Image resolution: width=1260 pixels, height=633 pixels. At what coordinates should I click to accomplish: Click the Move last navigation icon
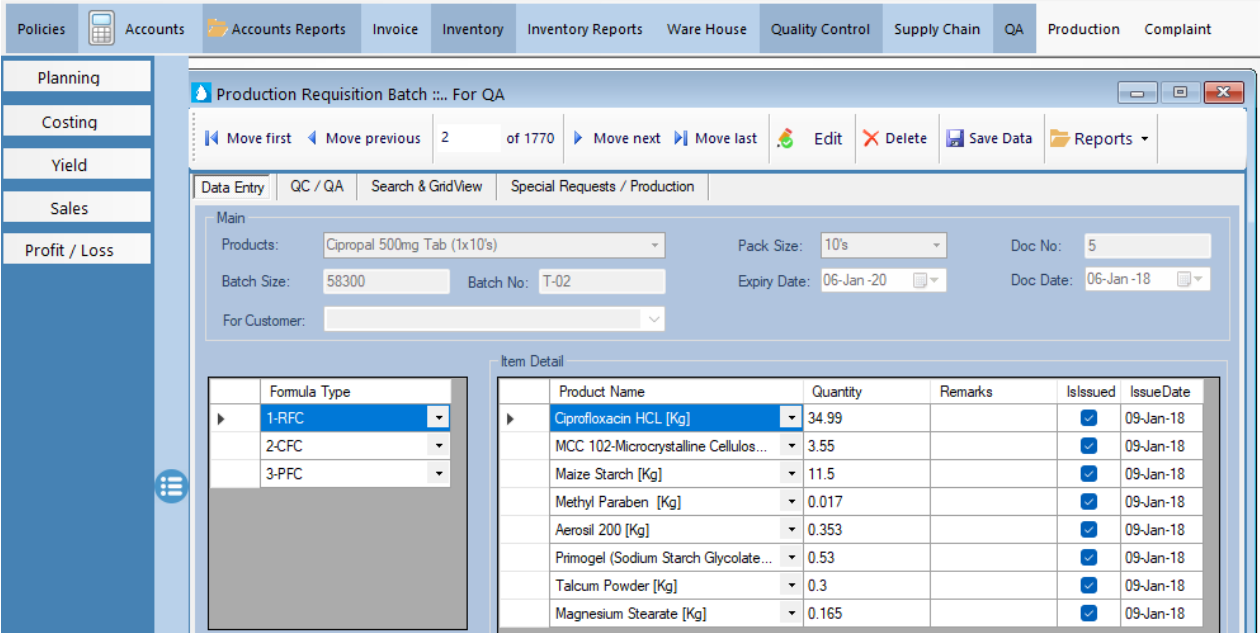(681, 139)
